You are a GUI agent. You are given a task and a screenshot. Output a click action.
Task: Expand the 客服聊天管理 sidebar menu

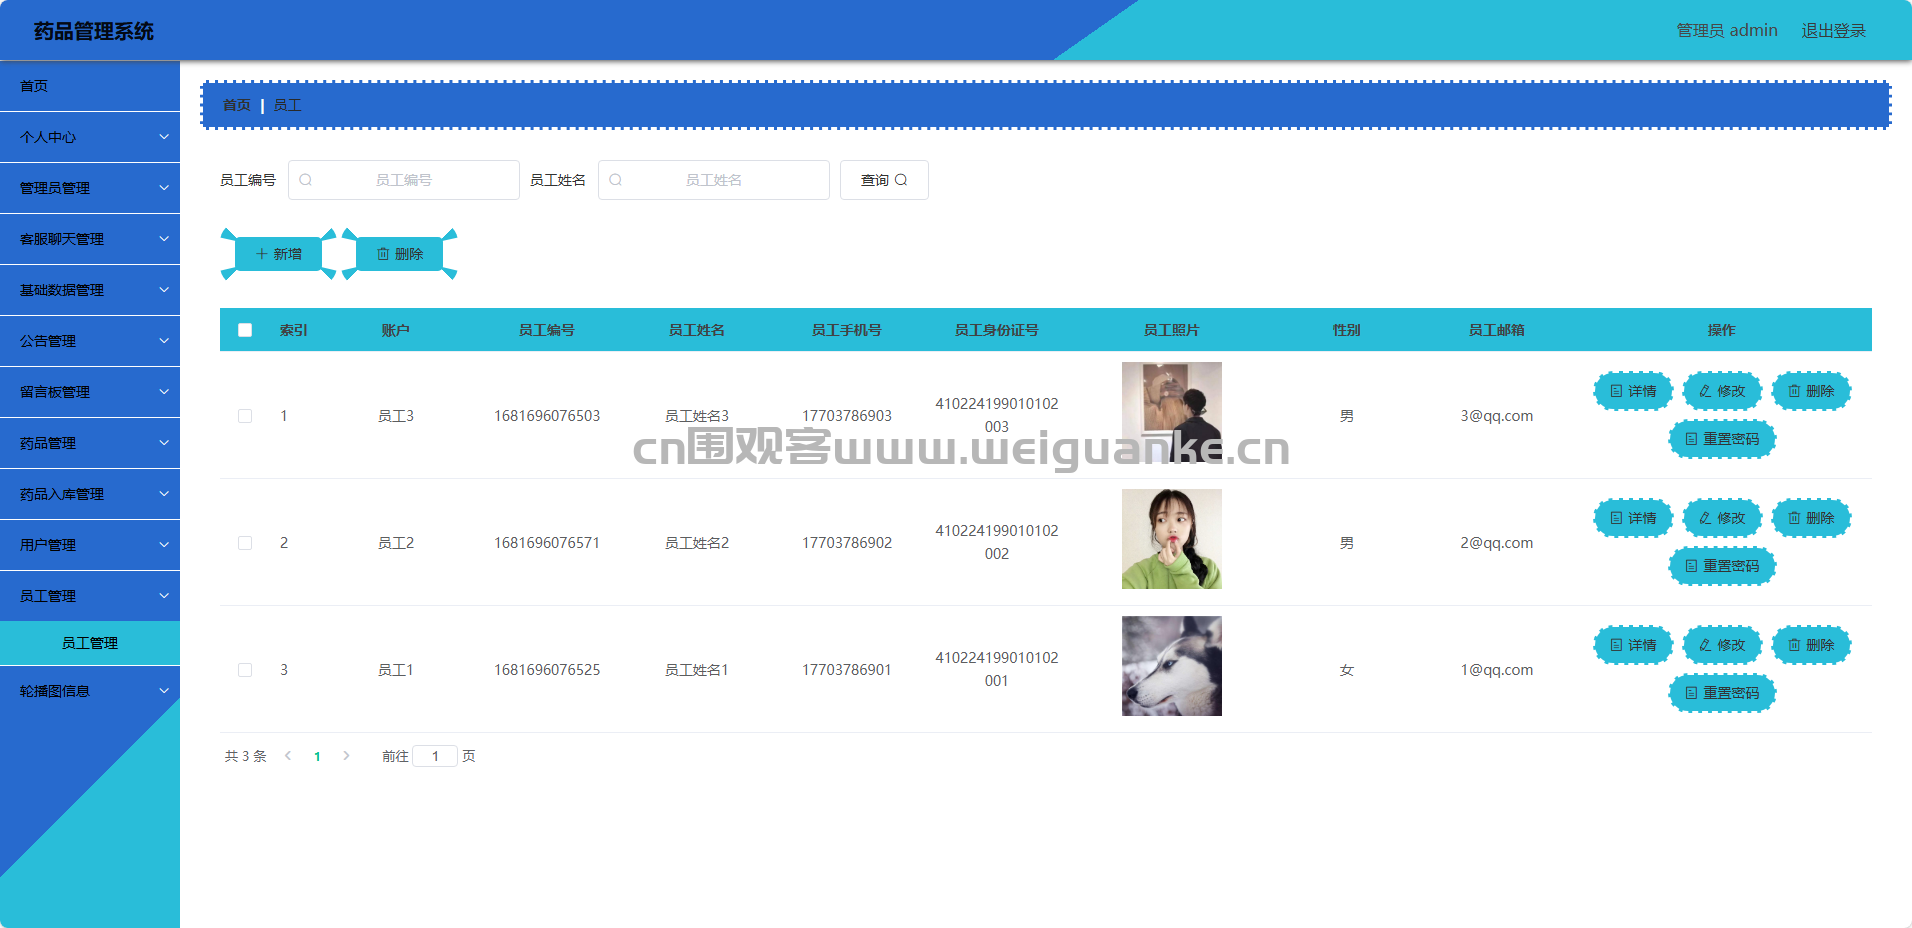pyautogui.click(x=90, y=239)
